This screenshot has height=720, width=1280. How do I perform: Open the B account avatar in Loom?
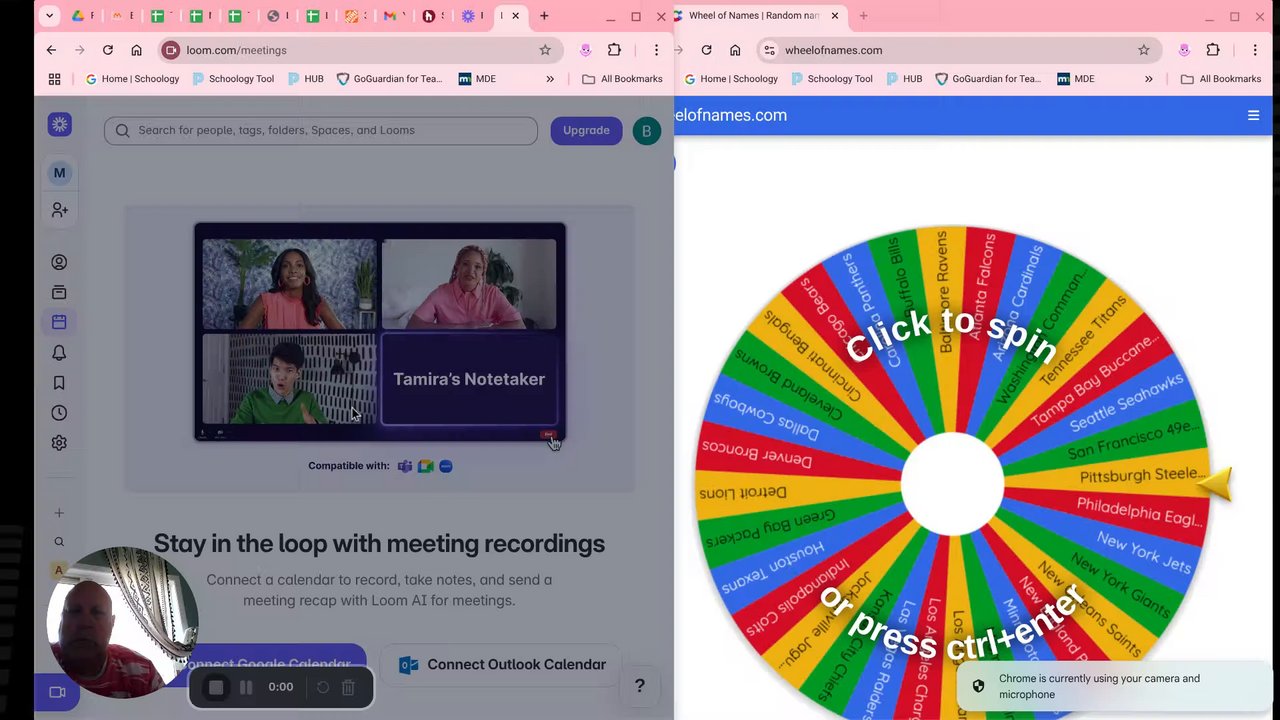(x=646, y=131)
